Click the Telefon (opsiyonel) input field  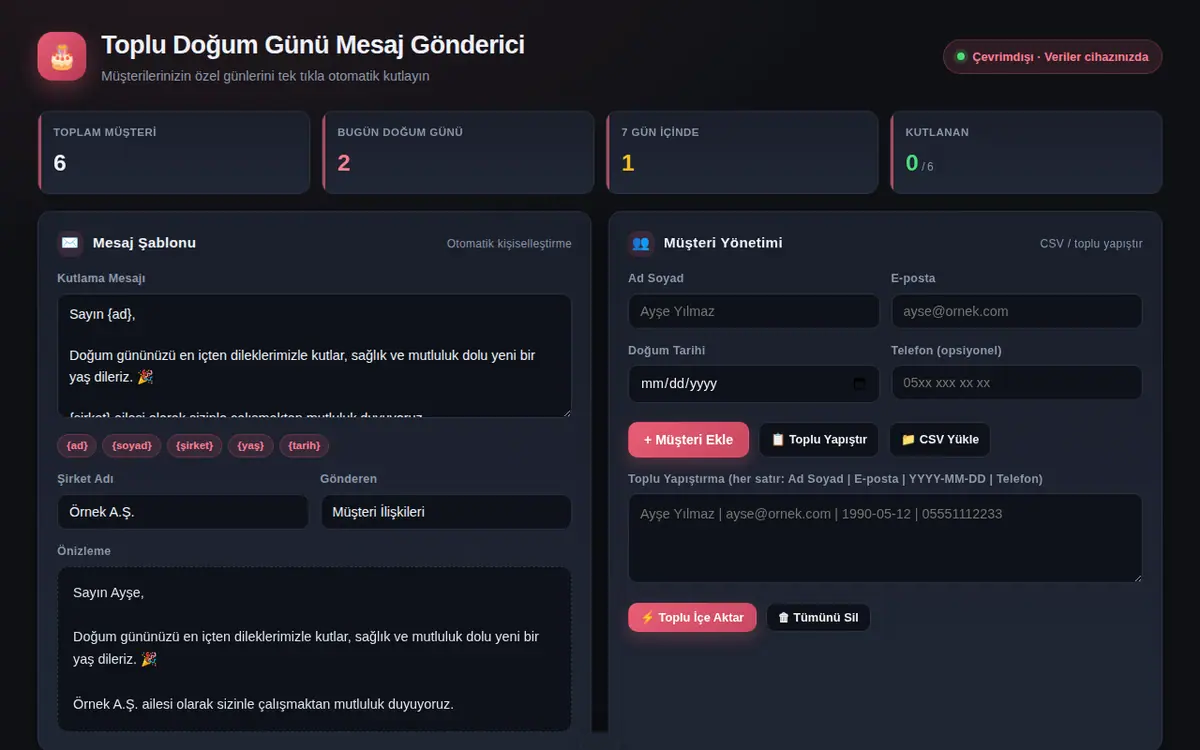click(1017, 383)
